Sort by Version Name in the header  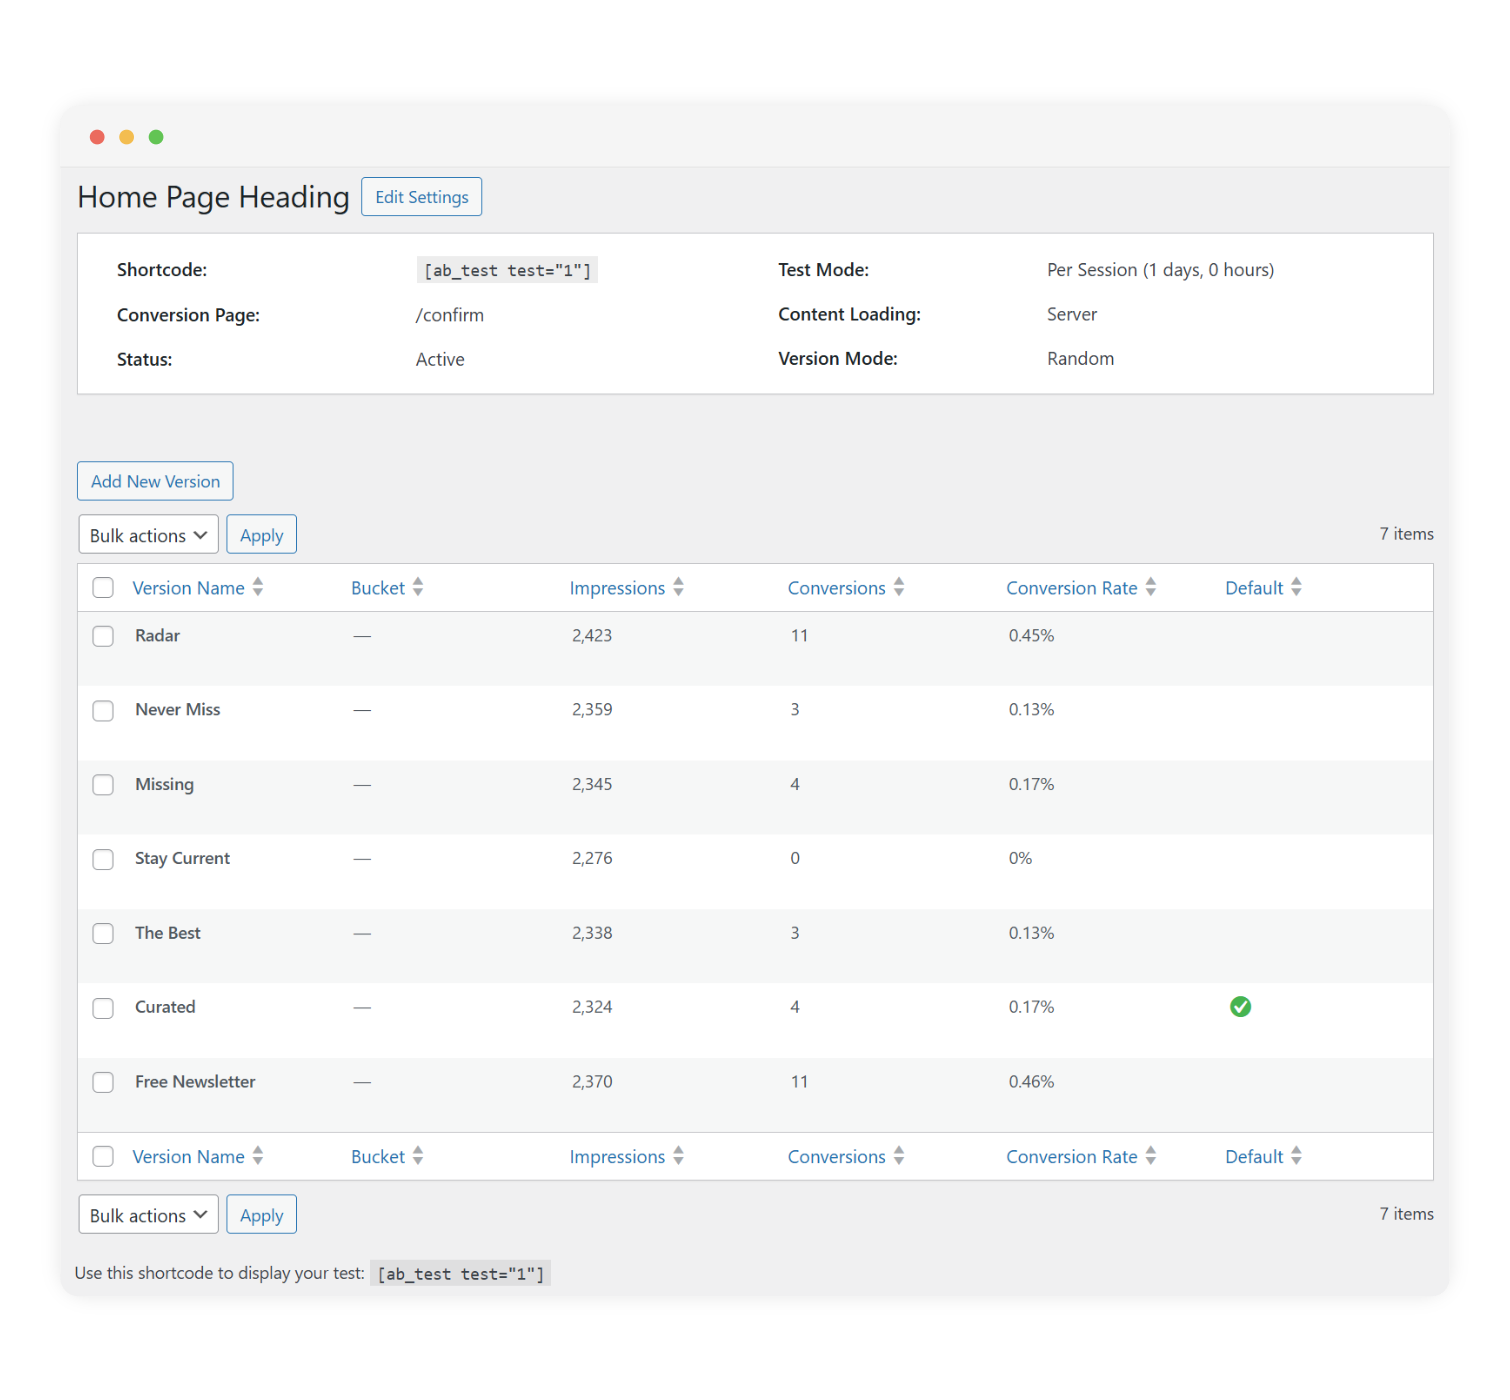point(188,588)
